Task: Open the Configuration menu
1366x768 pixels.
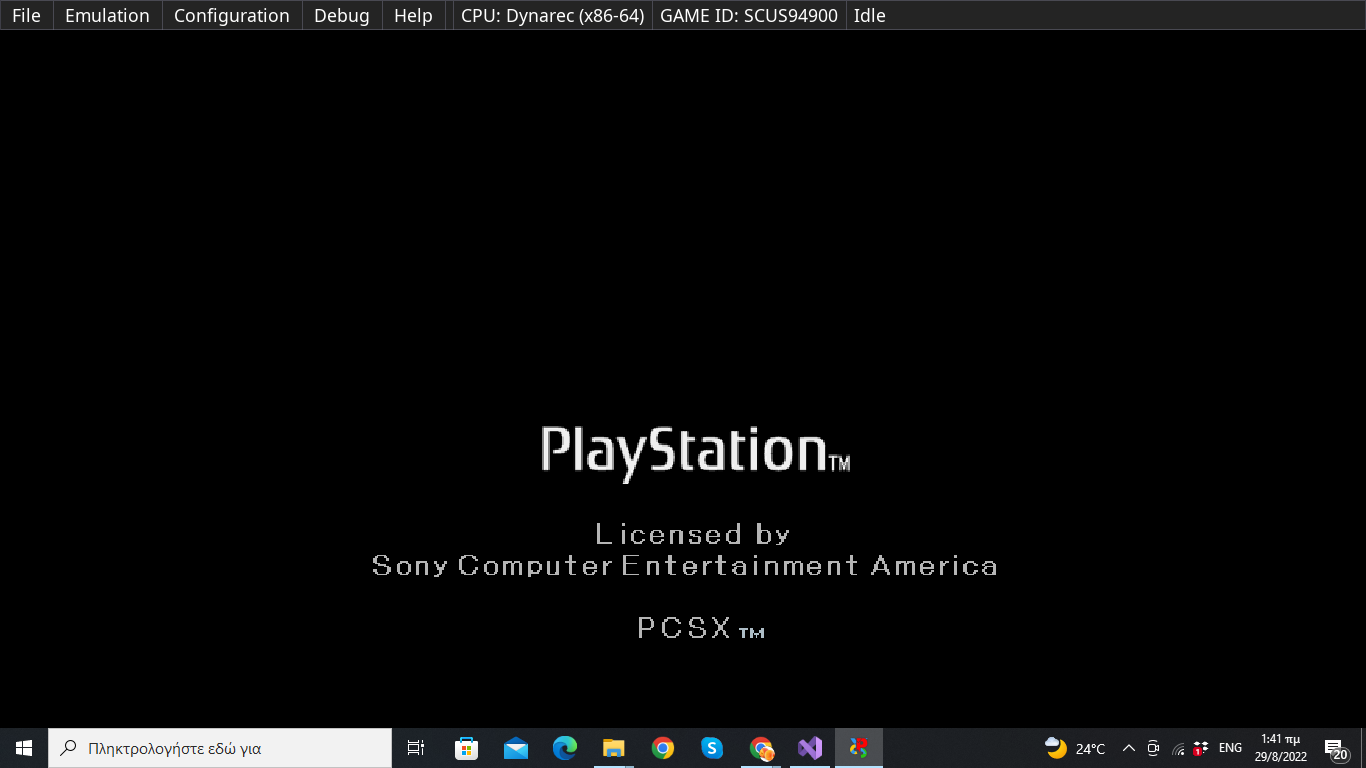Action: point(232,16)
